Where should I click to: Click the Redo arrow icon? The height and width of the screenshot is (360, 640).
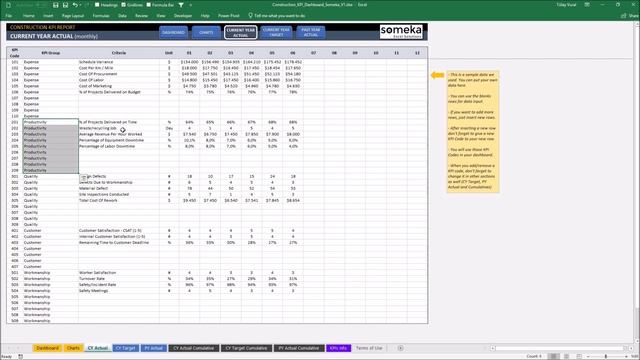(x=87, y=5)
